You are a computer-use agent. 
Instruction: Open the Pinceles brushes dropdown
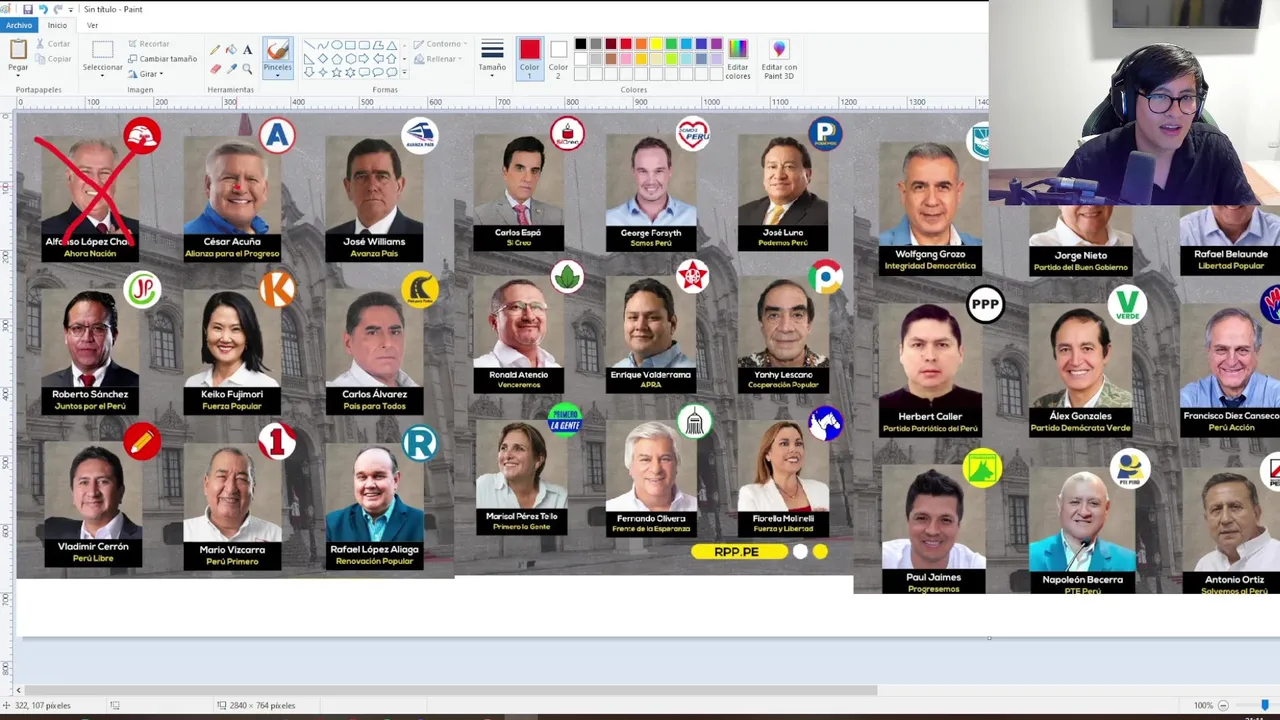click(277, 75)
